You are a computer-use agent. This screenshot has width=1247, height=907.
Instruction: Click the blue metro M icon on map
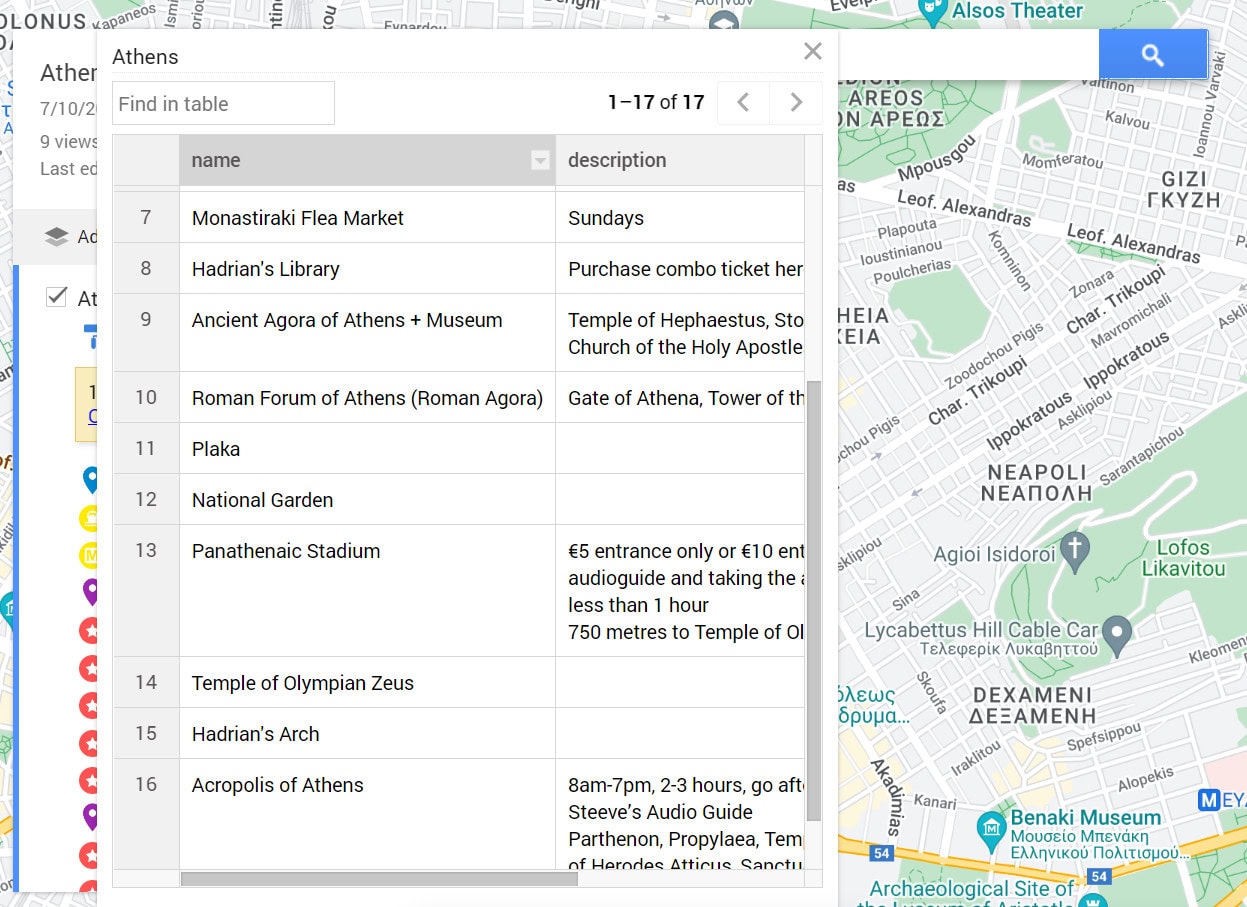pyautogui.click(x=1208, y=800)
